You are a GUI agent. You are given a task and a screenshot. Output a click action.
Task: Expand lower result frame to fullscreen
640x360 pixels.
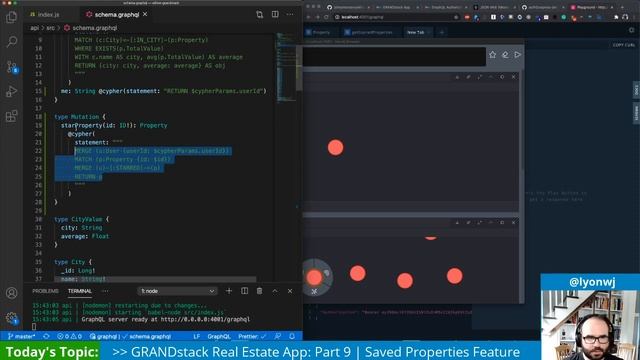coord(480,222)
